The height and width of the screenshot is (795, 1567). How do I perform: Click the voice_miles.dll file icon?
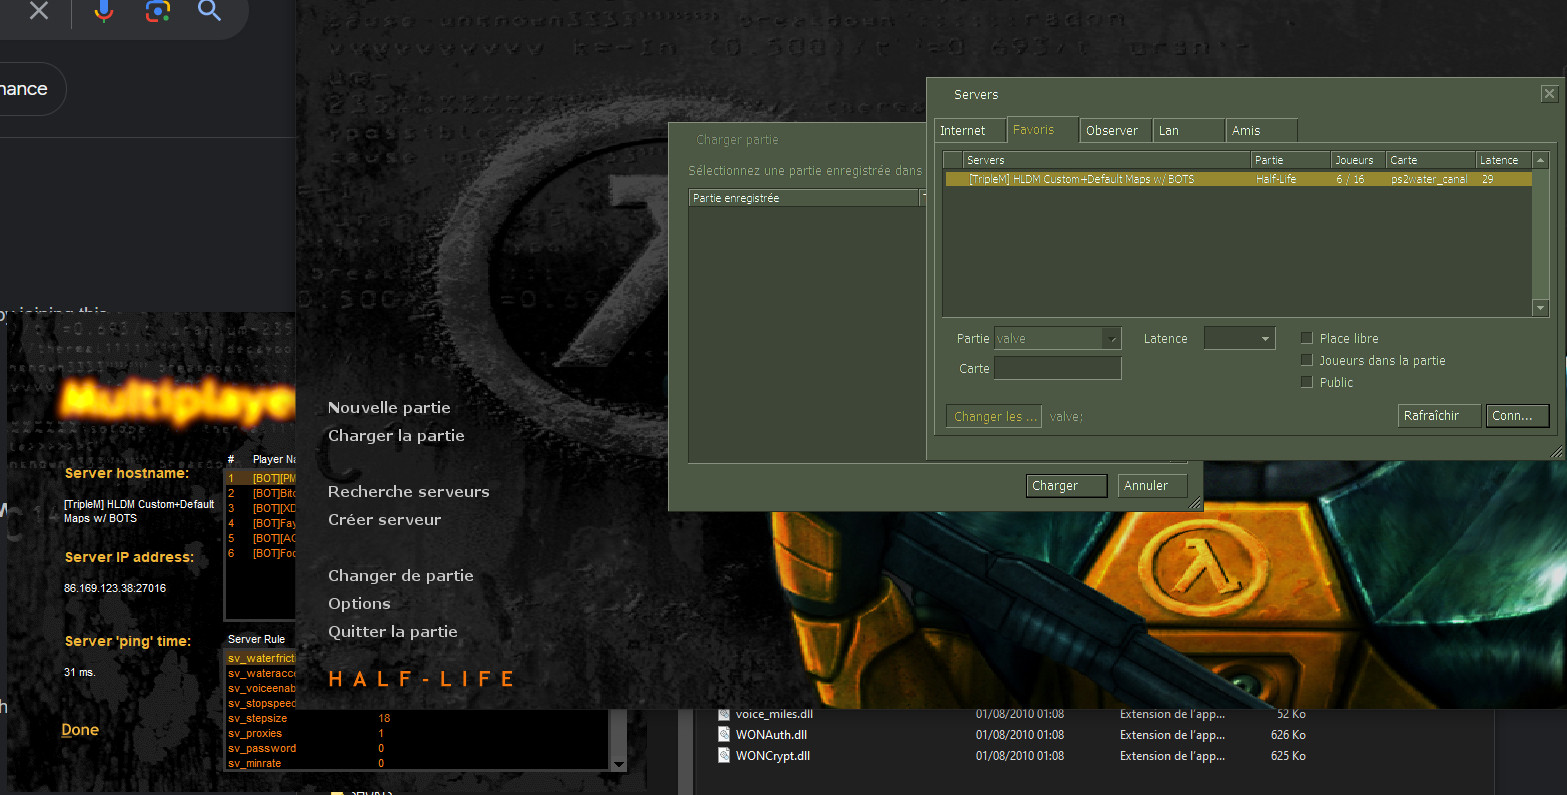(x=725, y=714)
